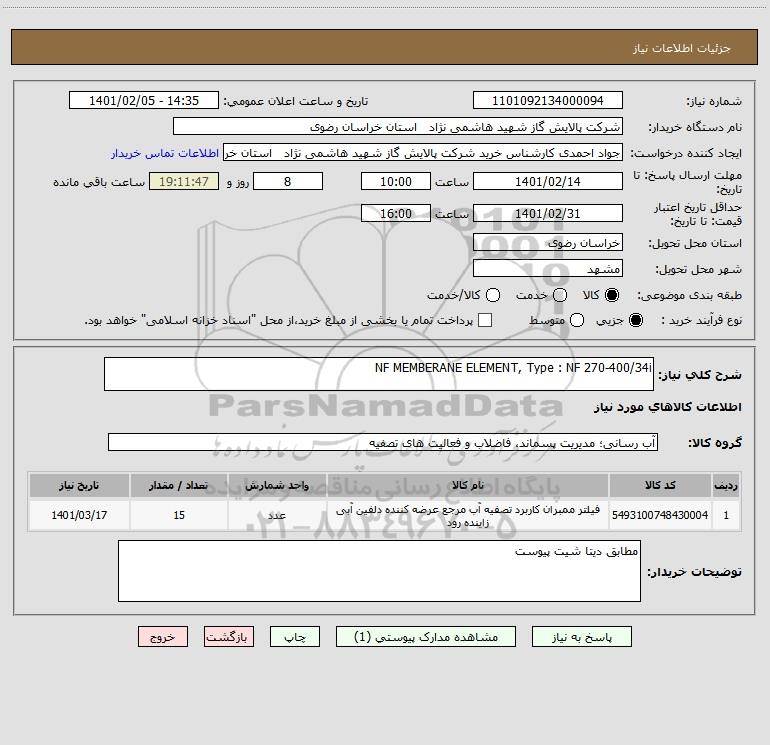Click row number 1 cell
770x745 pixels.
point(726,515)
